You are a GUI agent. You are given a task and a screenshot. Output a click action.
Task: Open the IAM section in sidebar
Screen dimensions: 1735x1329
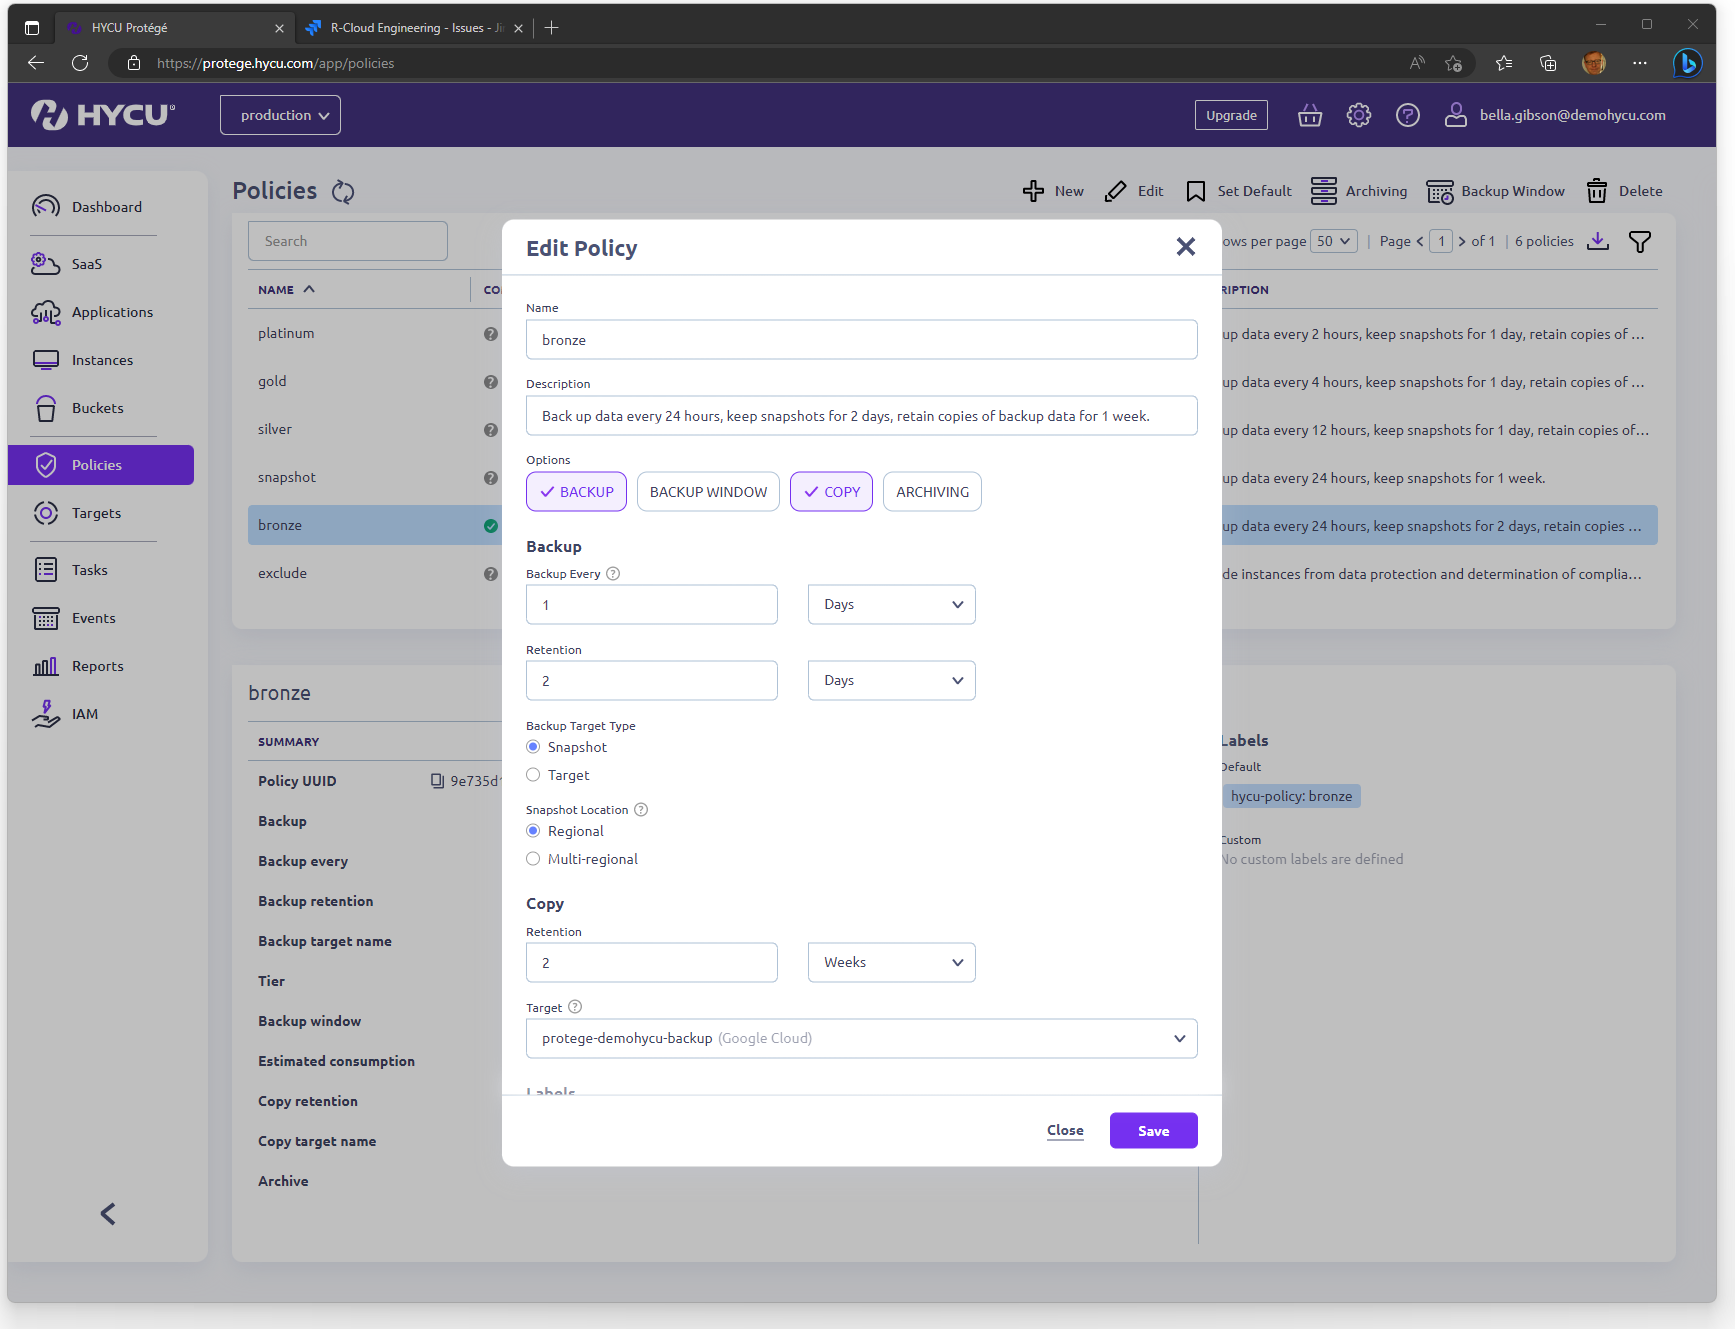point(84,713)
